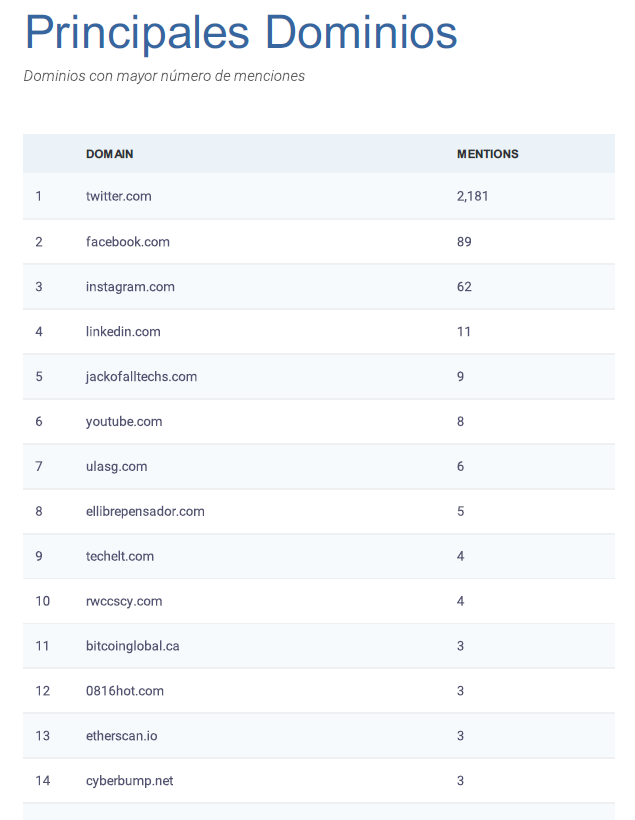
Task: Click etherscan.io domain
Action: [x=121, y=736]
